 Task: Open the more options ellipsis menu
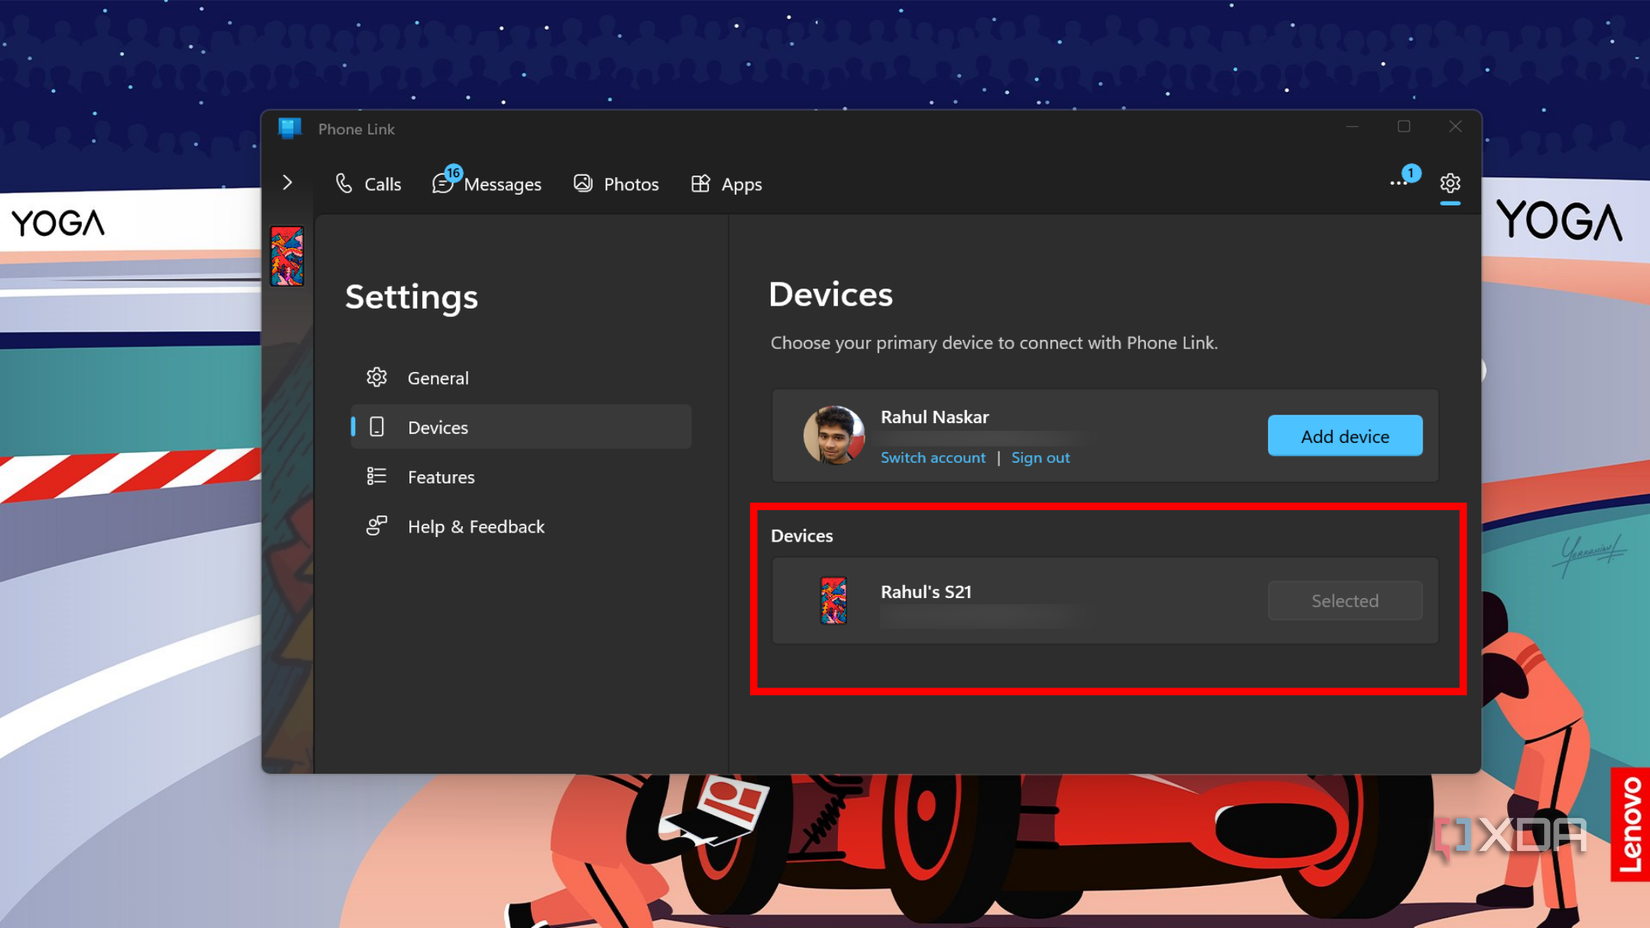click(1398, 183)
